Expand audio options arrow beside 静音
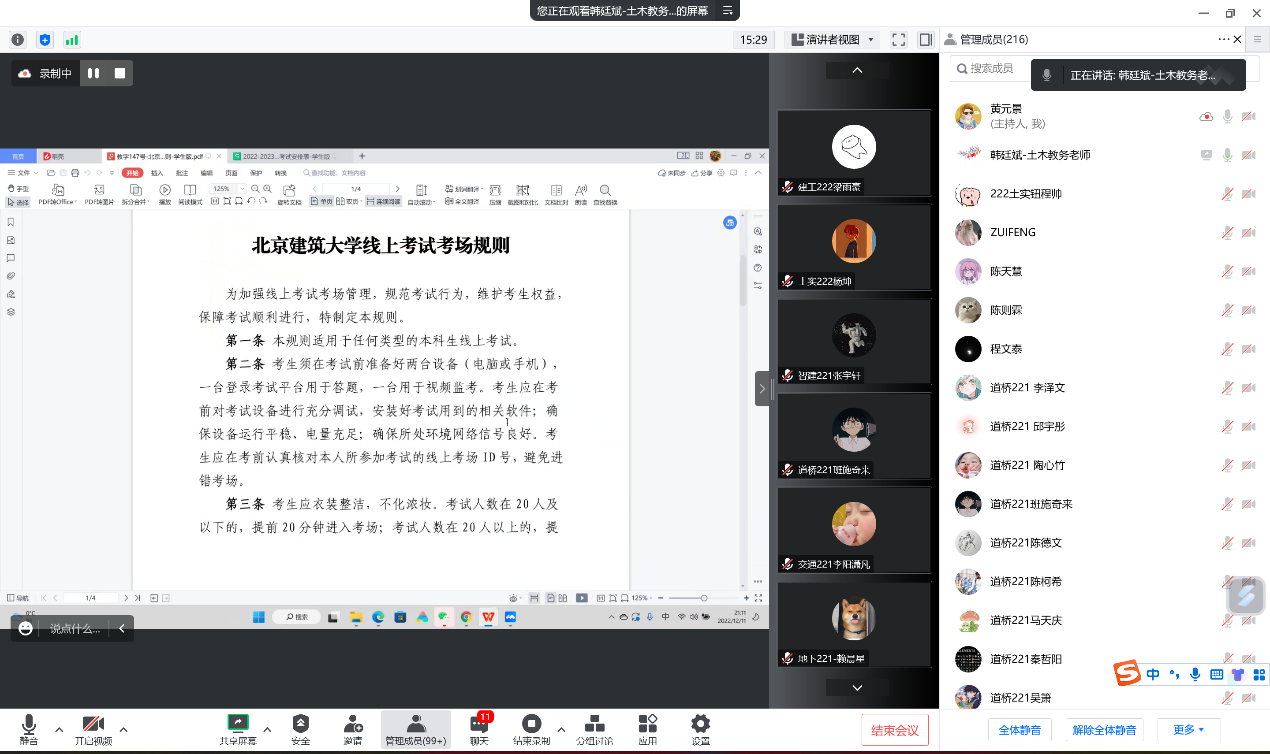Screen dimensions: 1270x754 pyautogui.click(x=59, y=729)
